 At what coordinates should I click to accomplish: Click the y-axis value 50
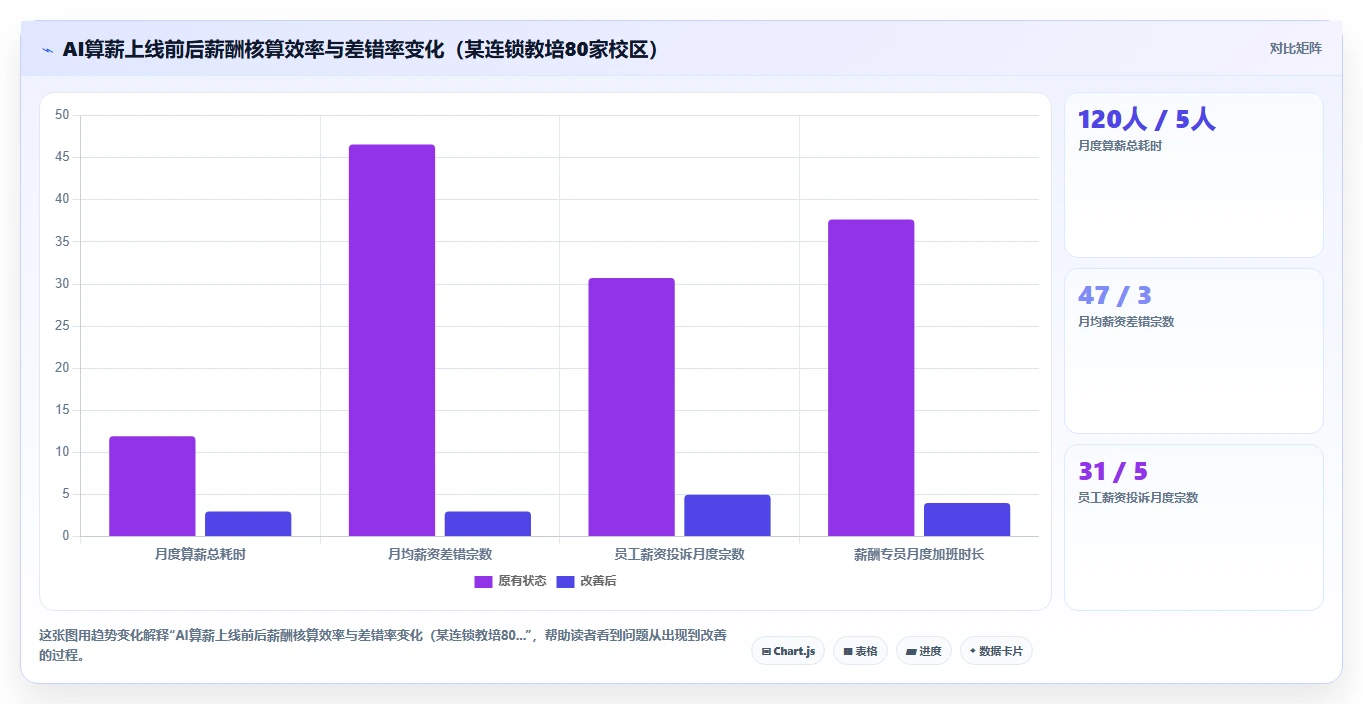click(62, 115)
